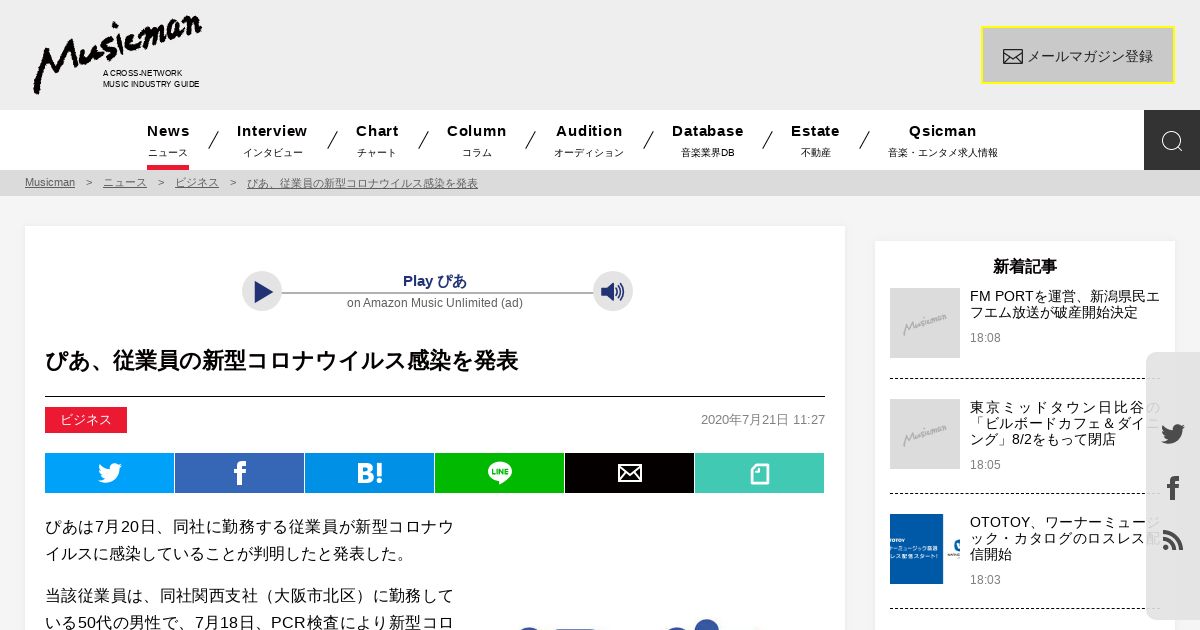This screenshot has height=630, width=1200.
Task: Go to Musicman breadcrumb link
Action: 50,183
